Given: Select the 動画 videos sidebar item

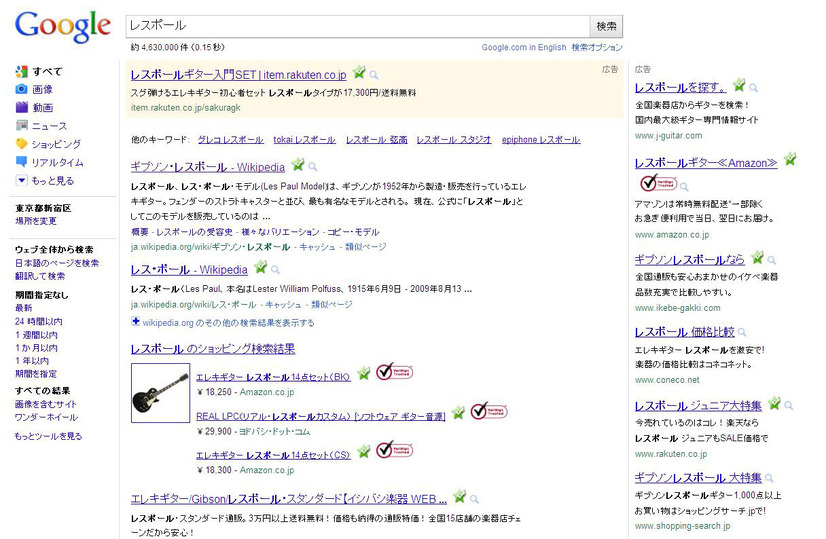Looking at the screenshot, I should [x=42, y=107].
